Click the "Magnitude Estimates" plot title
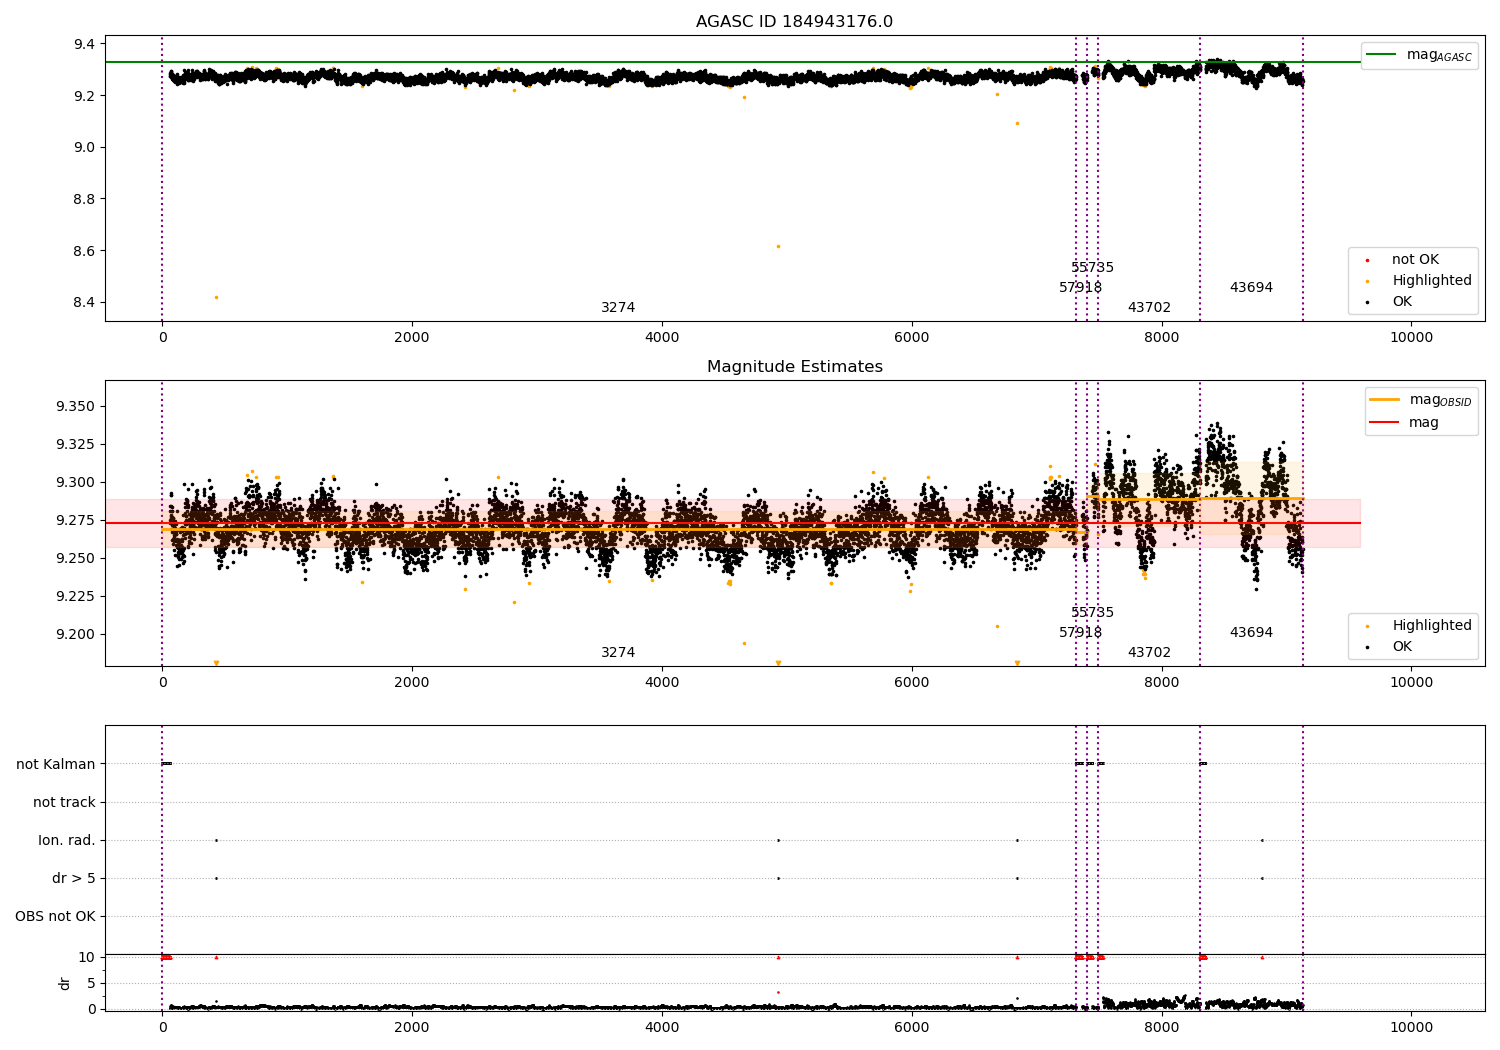Viewport: 1500px width, 1050px height. pyautogui.click(x=794, y=367)
